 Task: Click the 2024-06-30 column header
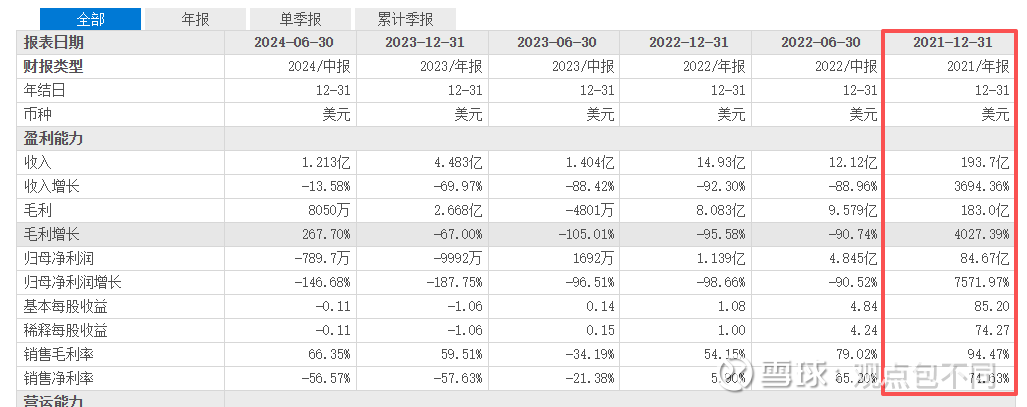pos(290,43)
